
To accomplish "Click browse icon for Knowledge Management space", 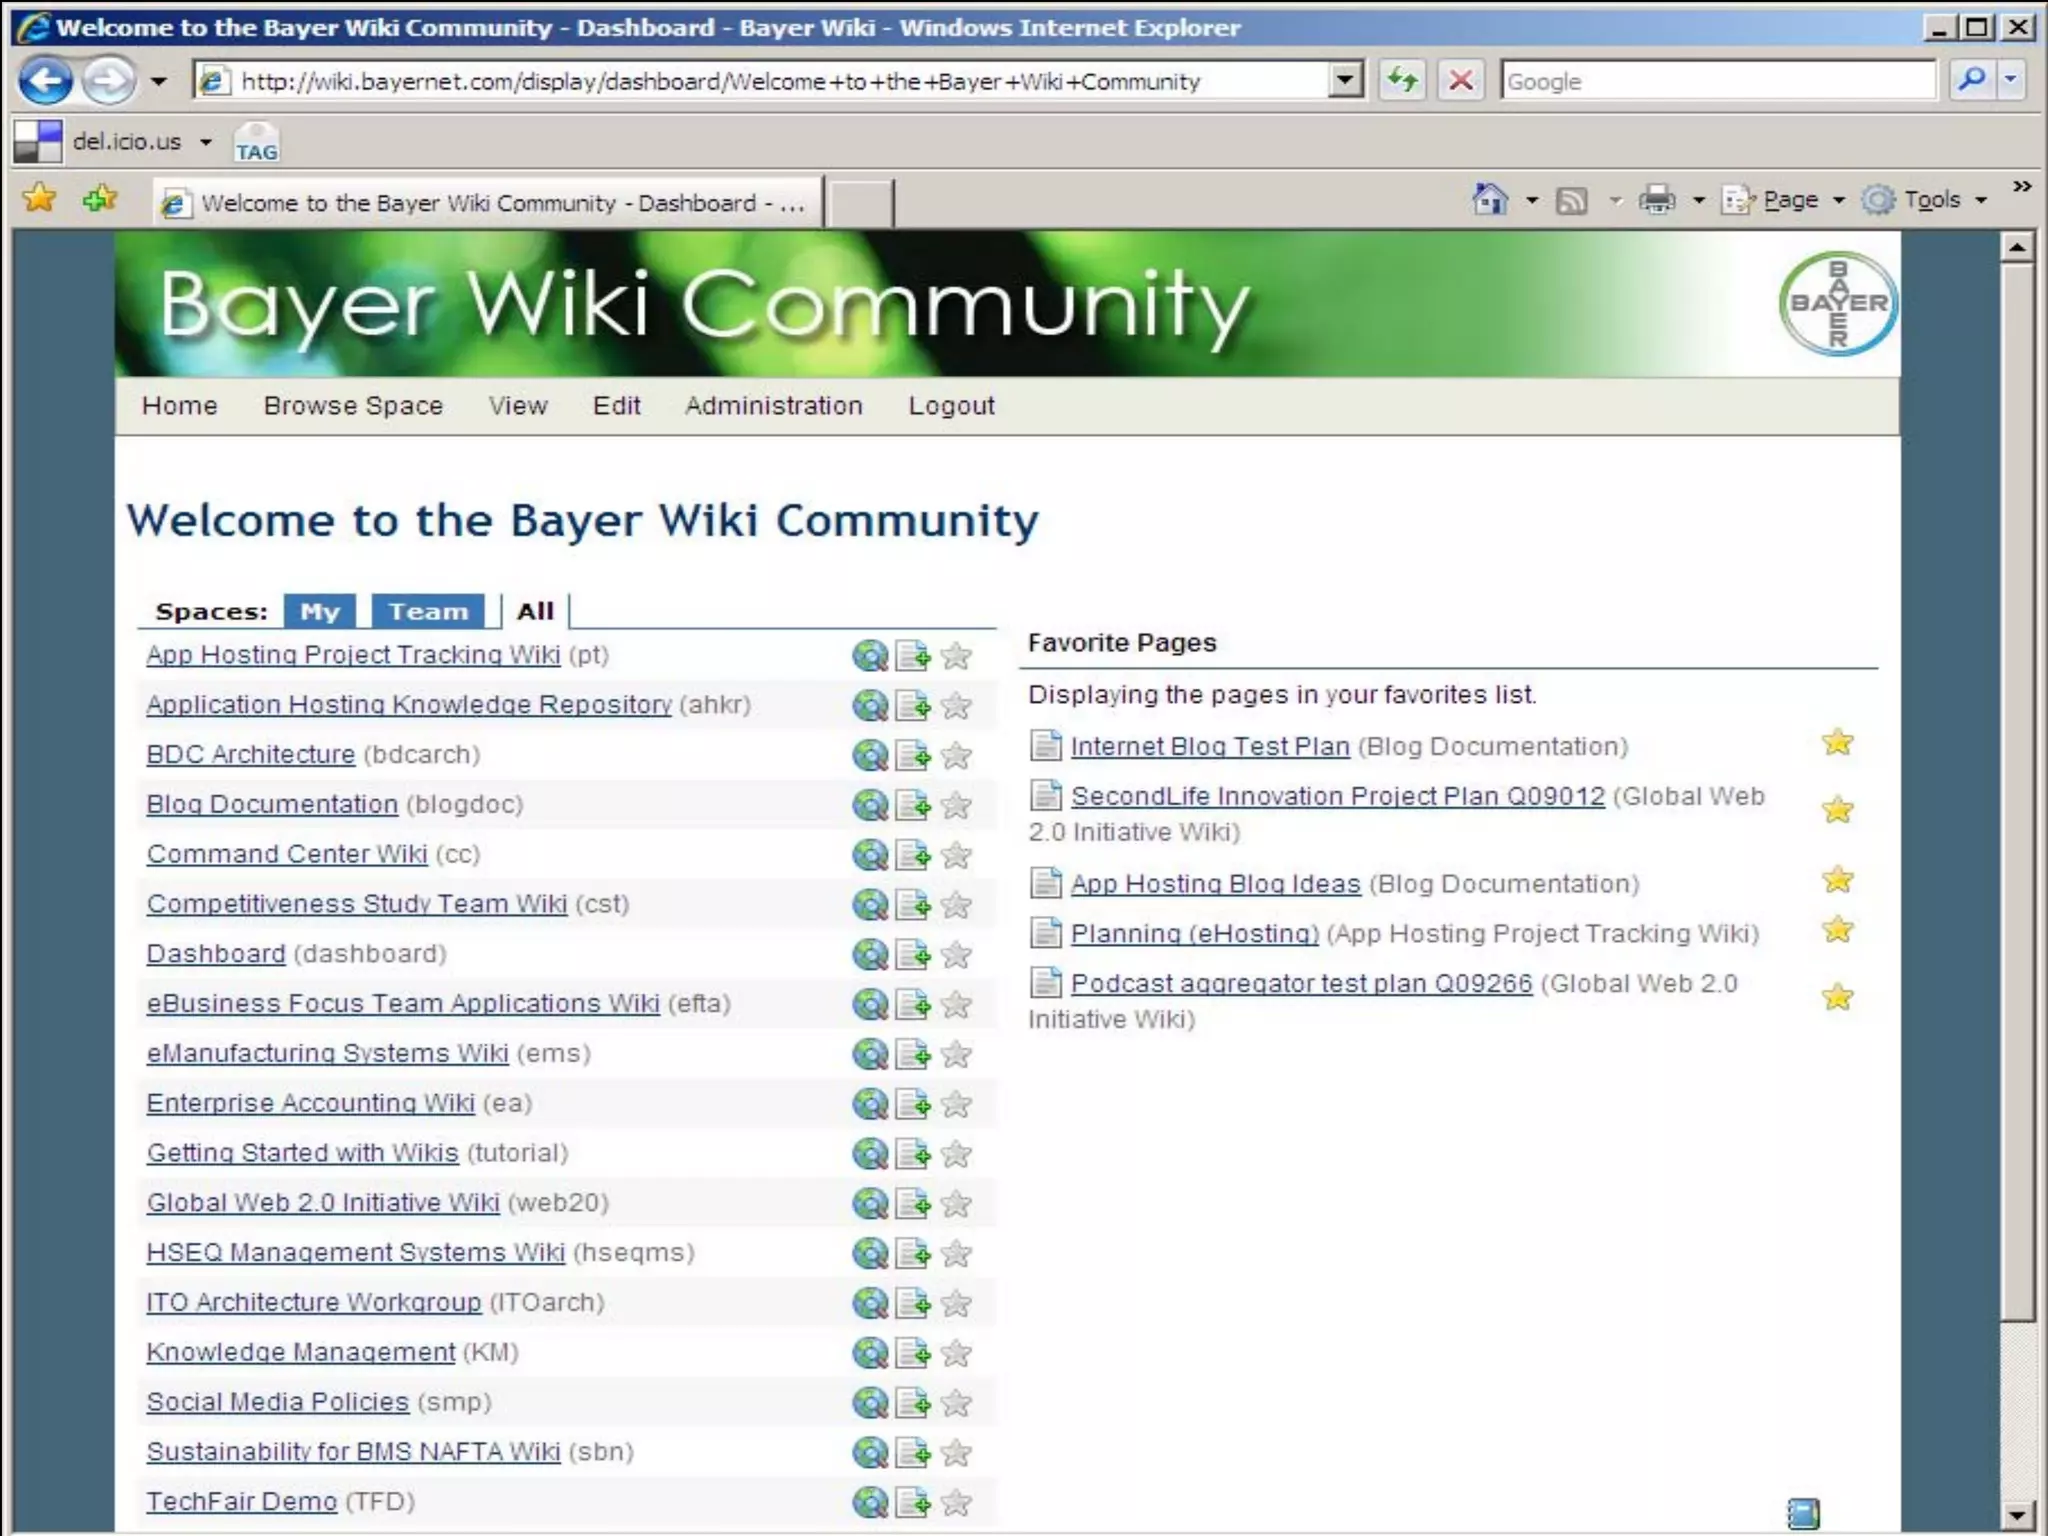I will (870, 1353).
